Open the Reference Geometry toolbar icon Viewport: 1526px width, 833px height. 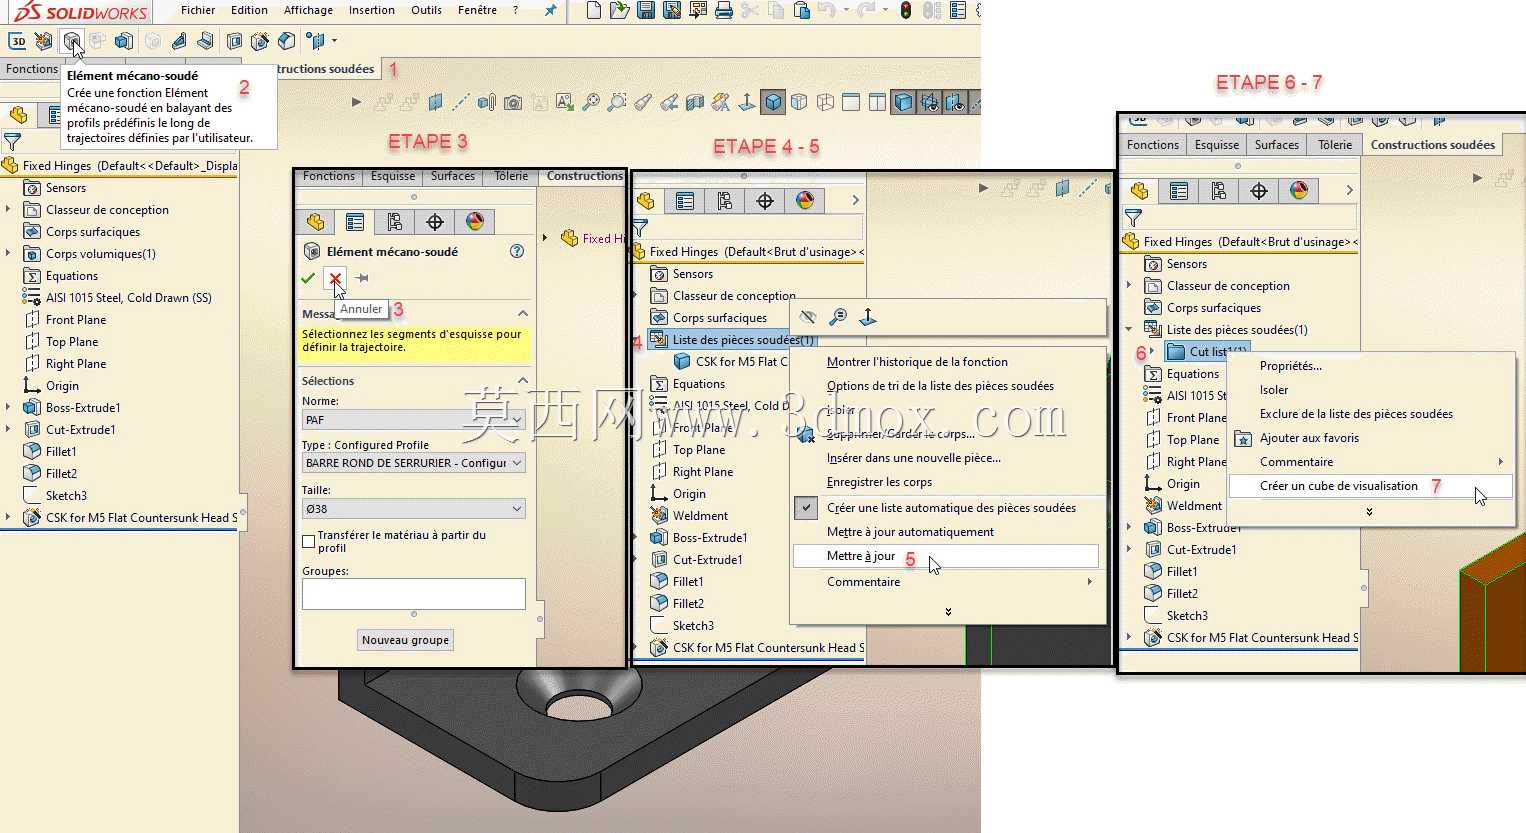point(315,41)
